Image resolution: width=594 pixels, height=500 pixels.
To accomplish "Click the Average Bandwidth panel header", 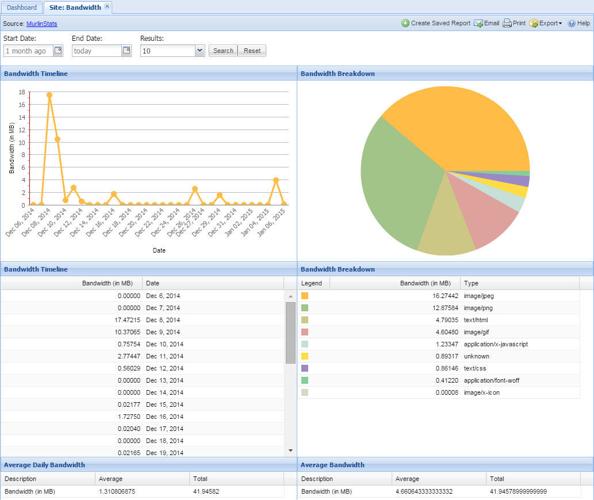I will click(446, 465).
